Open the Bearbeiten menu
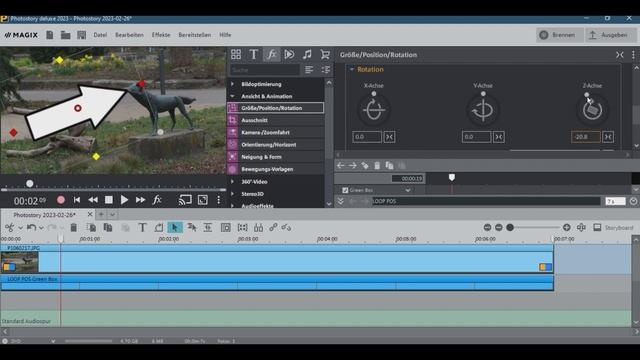This screenshot has width=640, height=360. pos(129,35)
